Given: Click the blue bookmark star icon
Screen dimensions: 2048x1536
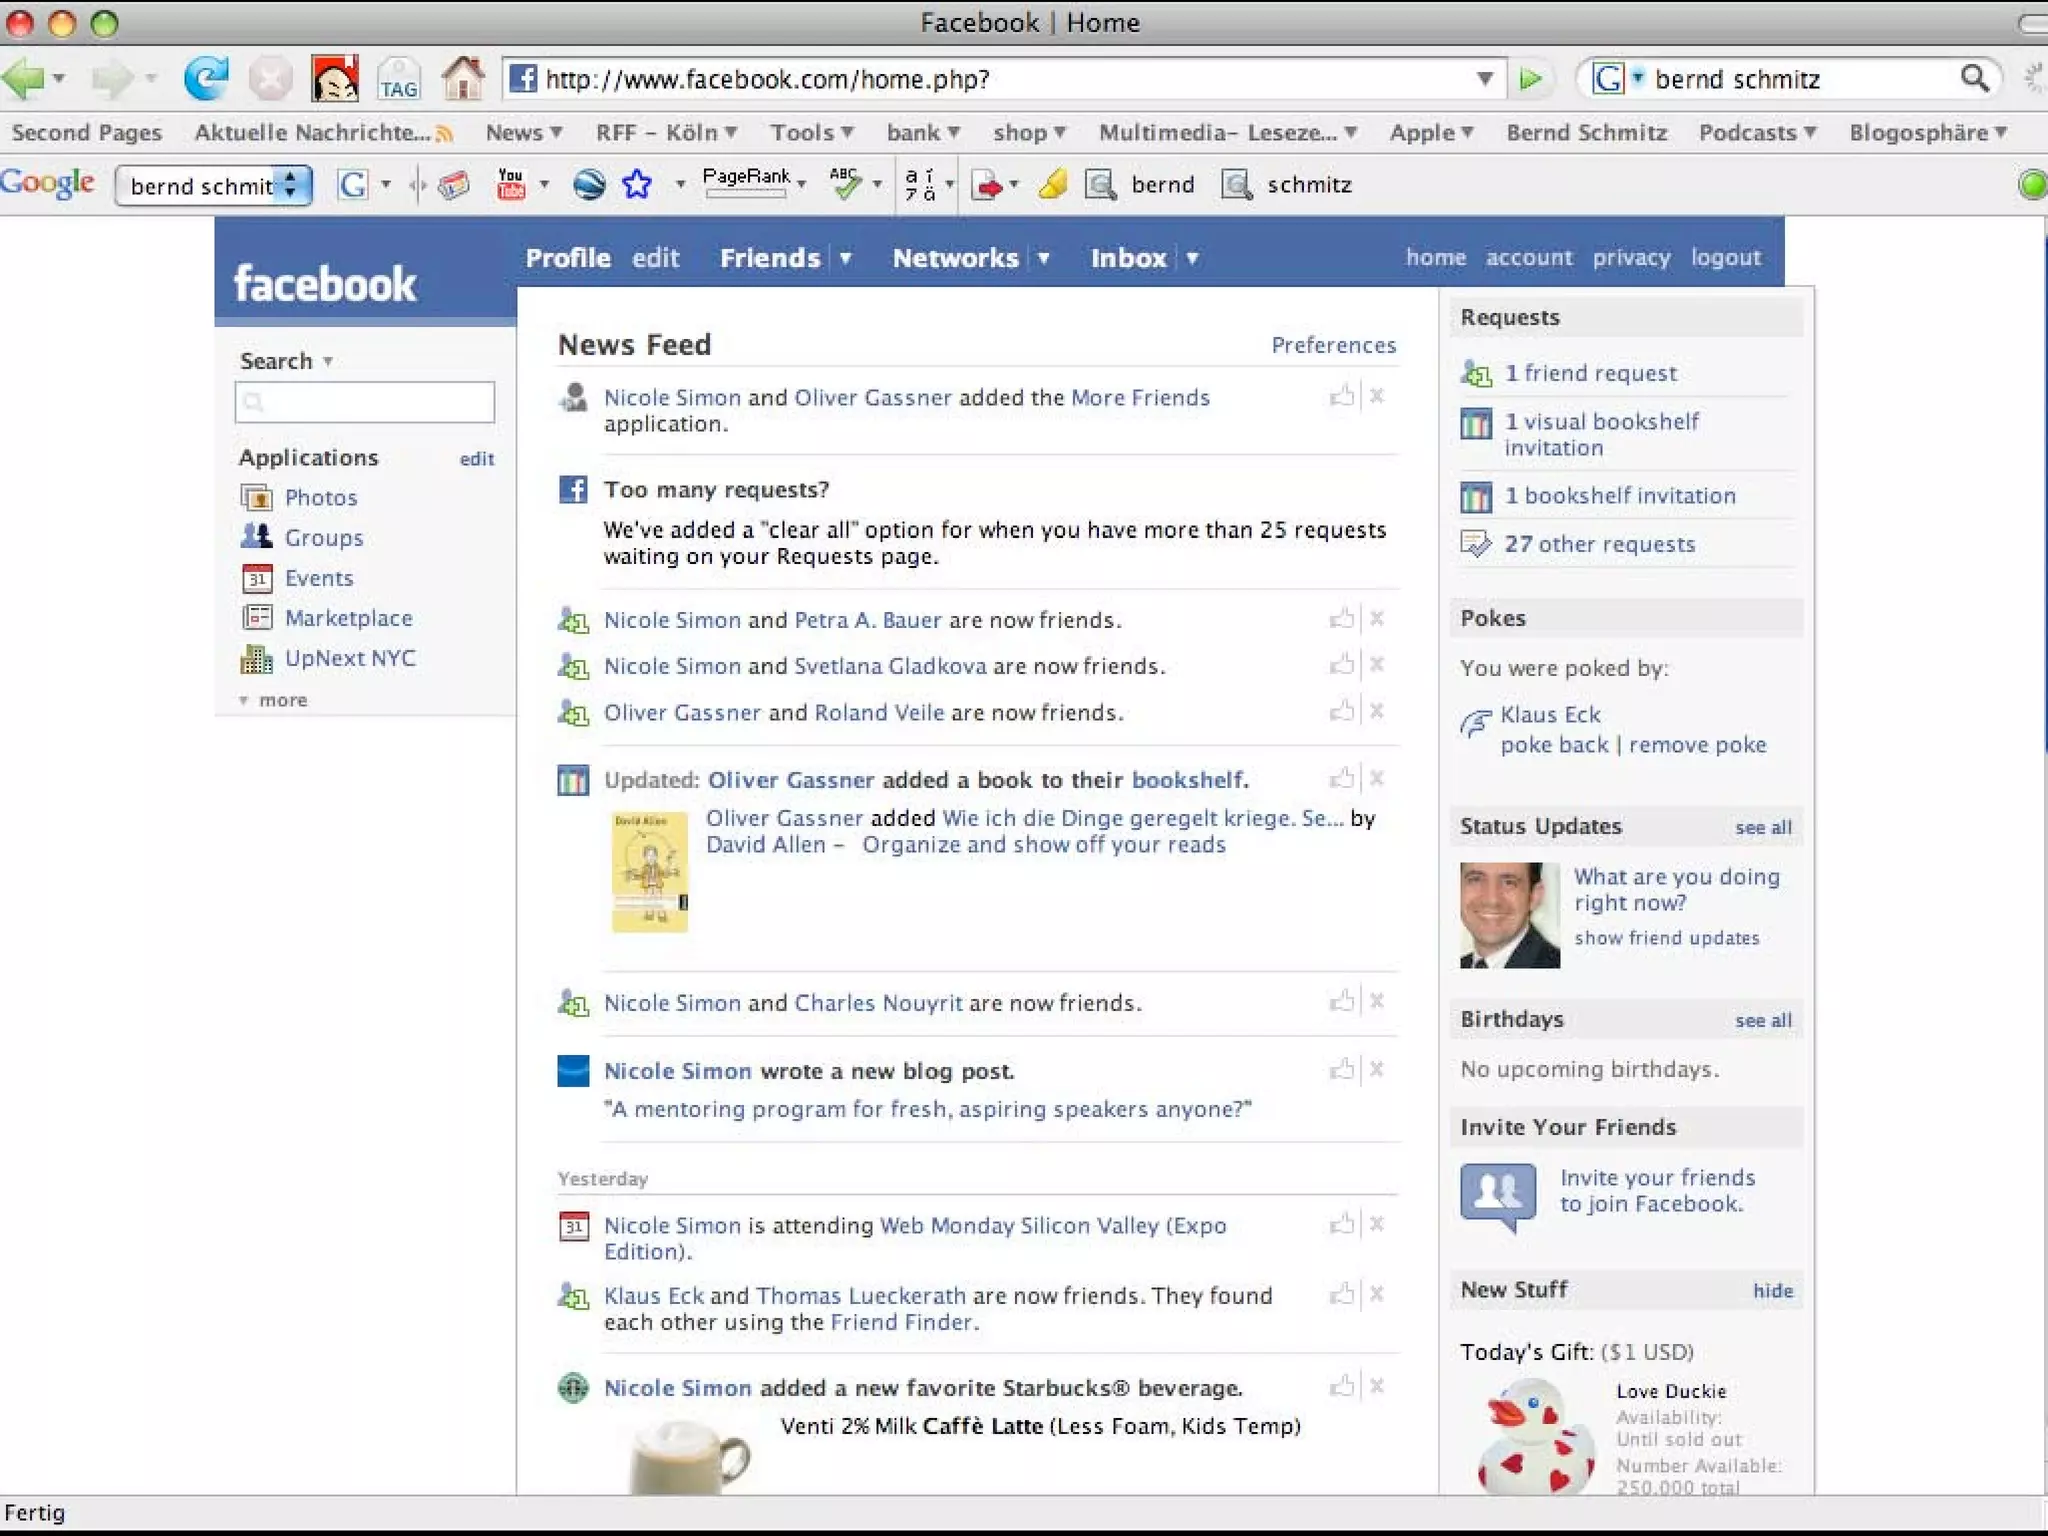Looking at the screenshot, I should (x=637, y=184).
